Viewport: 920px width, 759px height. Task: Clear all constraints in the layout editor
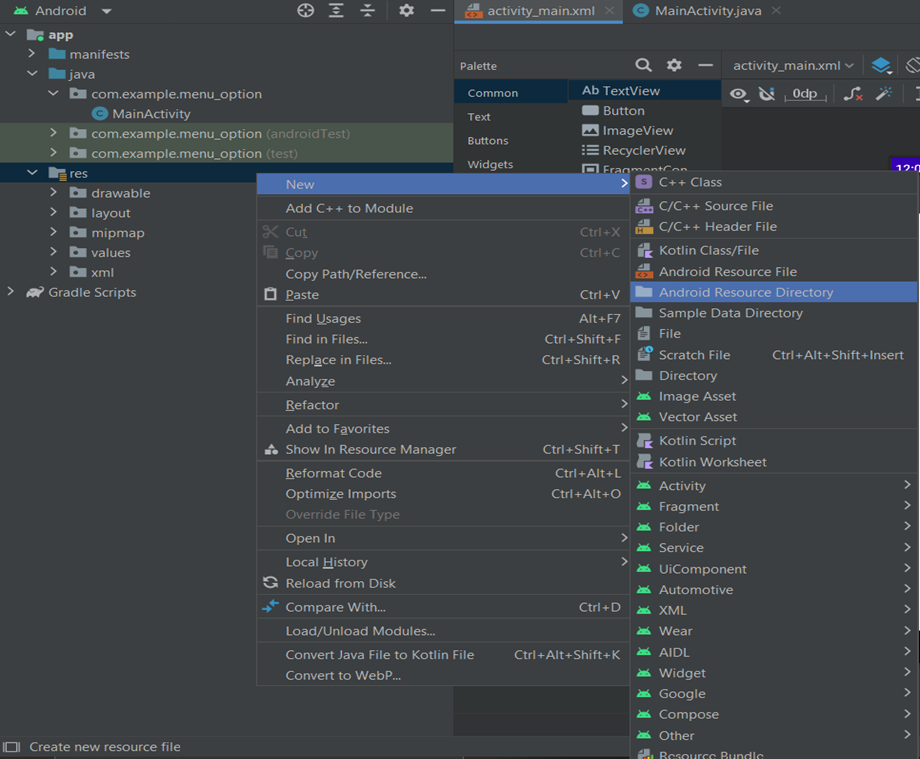pyautogui.click(x=853, y=93)
